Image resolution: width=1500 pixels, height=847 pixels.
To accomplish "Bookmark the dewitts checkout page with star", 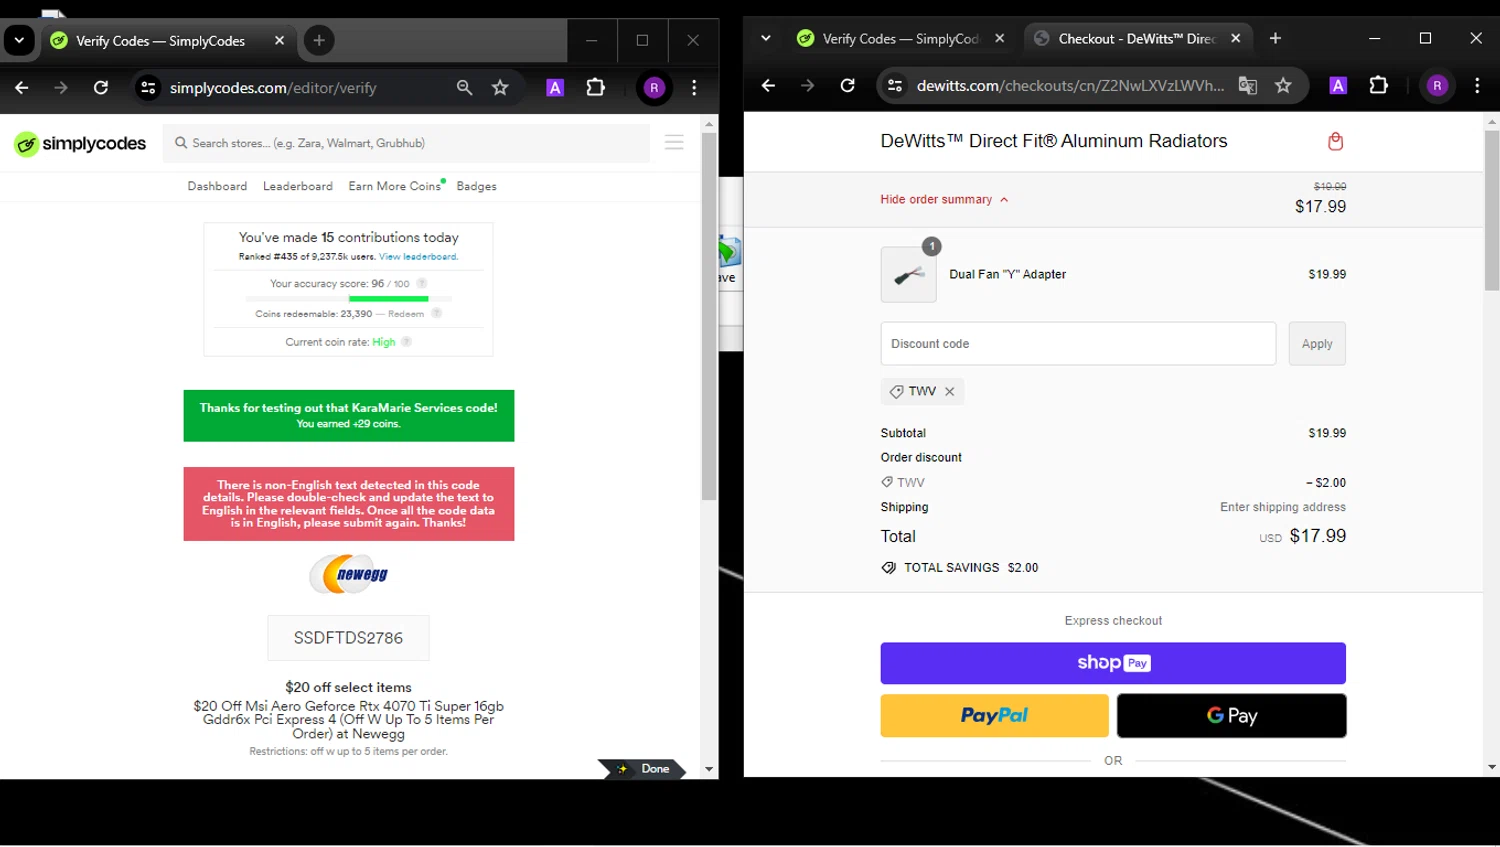I will (1283, 86).
